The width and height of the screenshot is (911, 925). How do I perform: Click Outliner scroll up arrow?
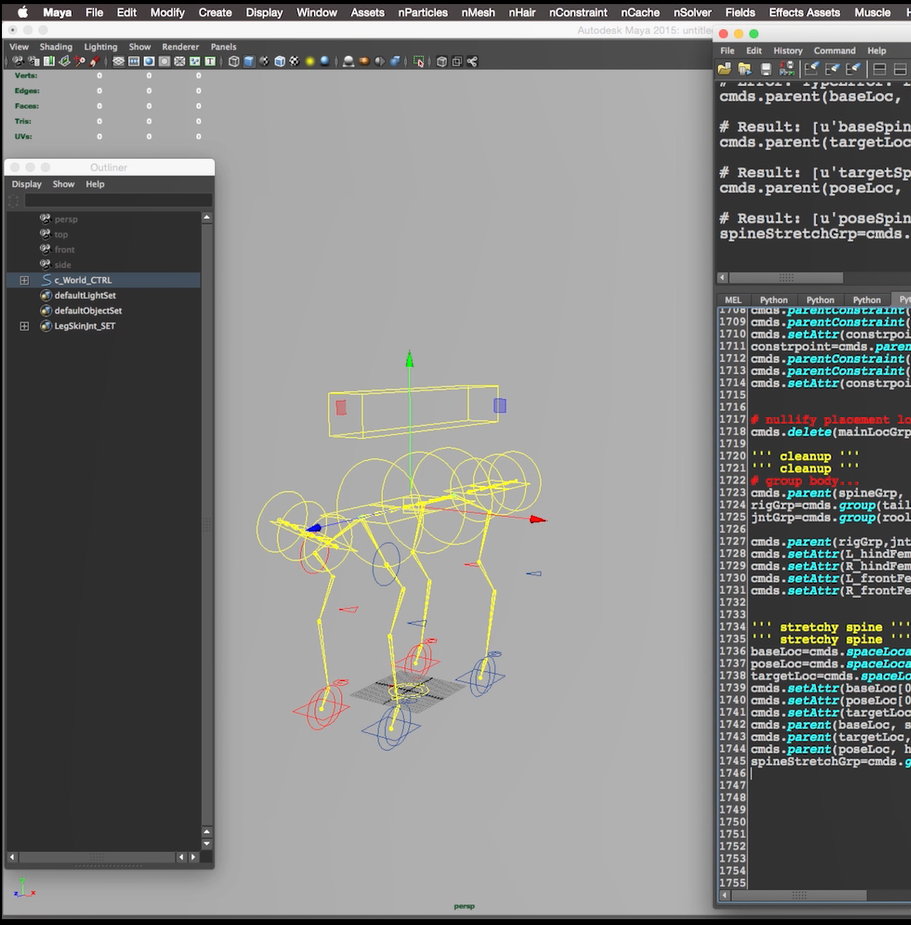pos(207,218)
